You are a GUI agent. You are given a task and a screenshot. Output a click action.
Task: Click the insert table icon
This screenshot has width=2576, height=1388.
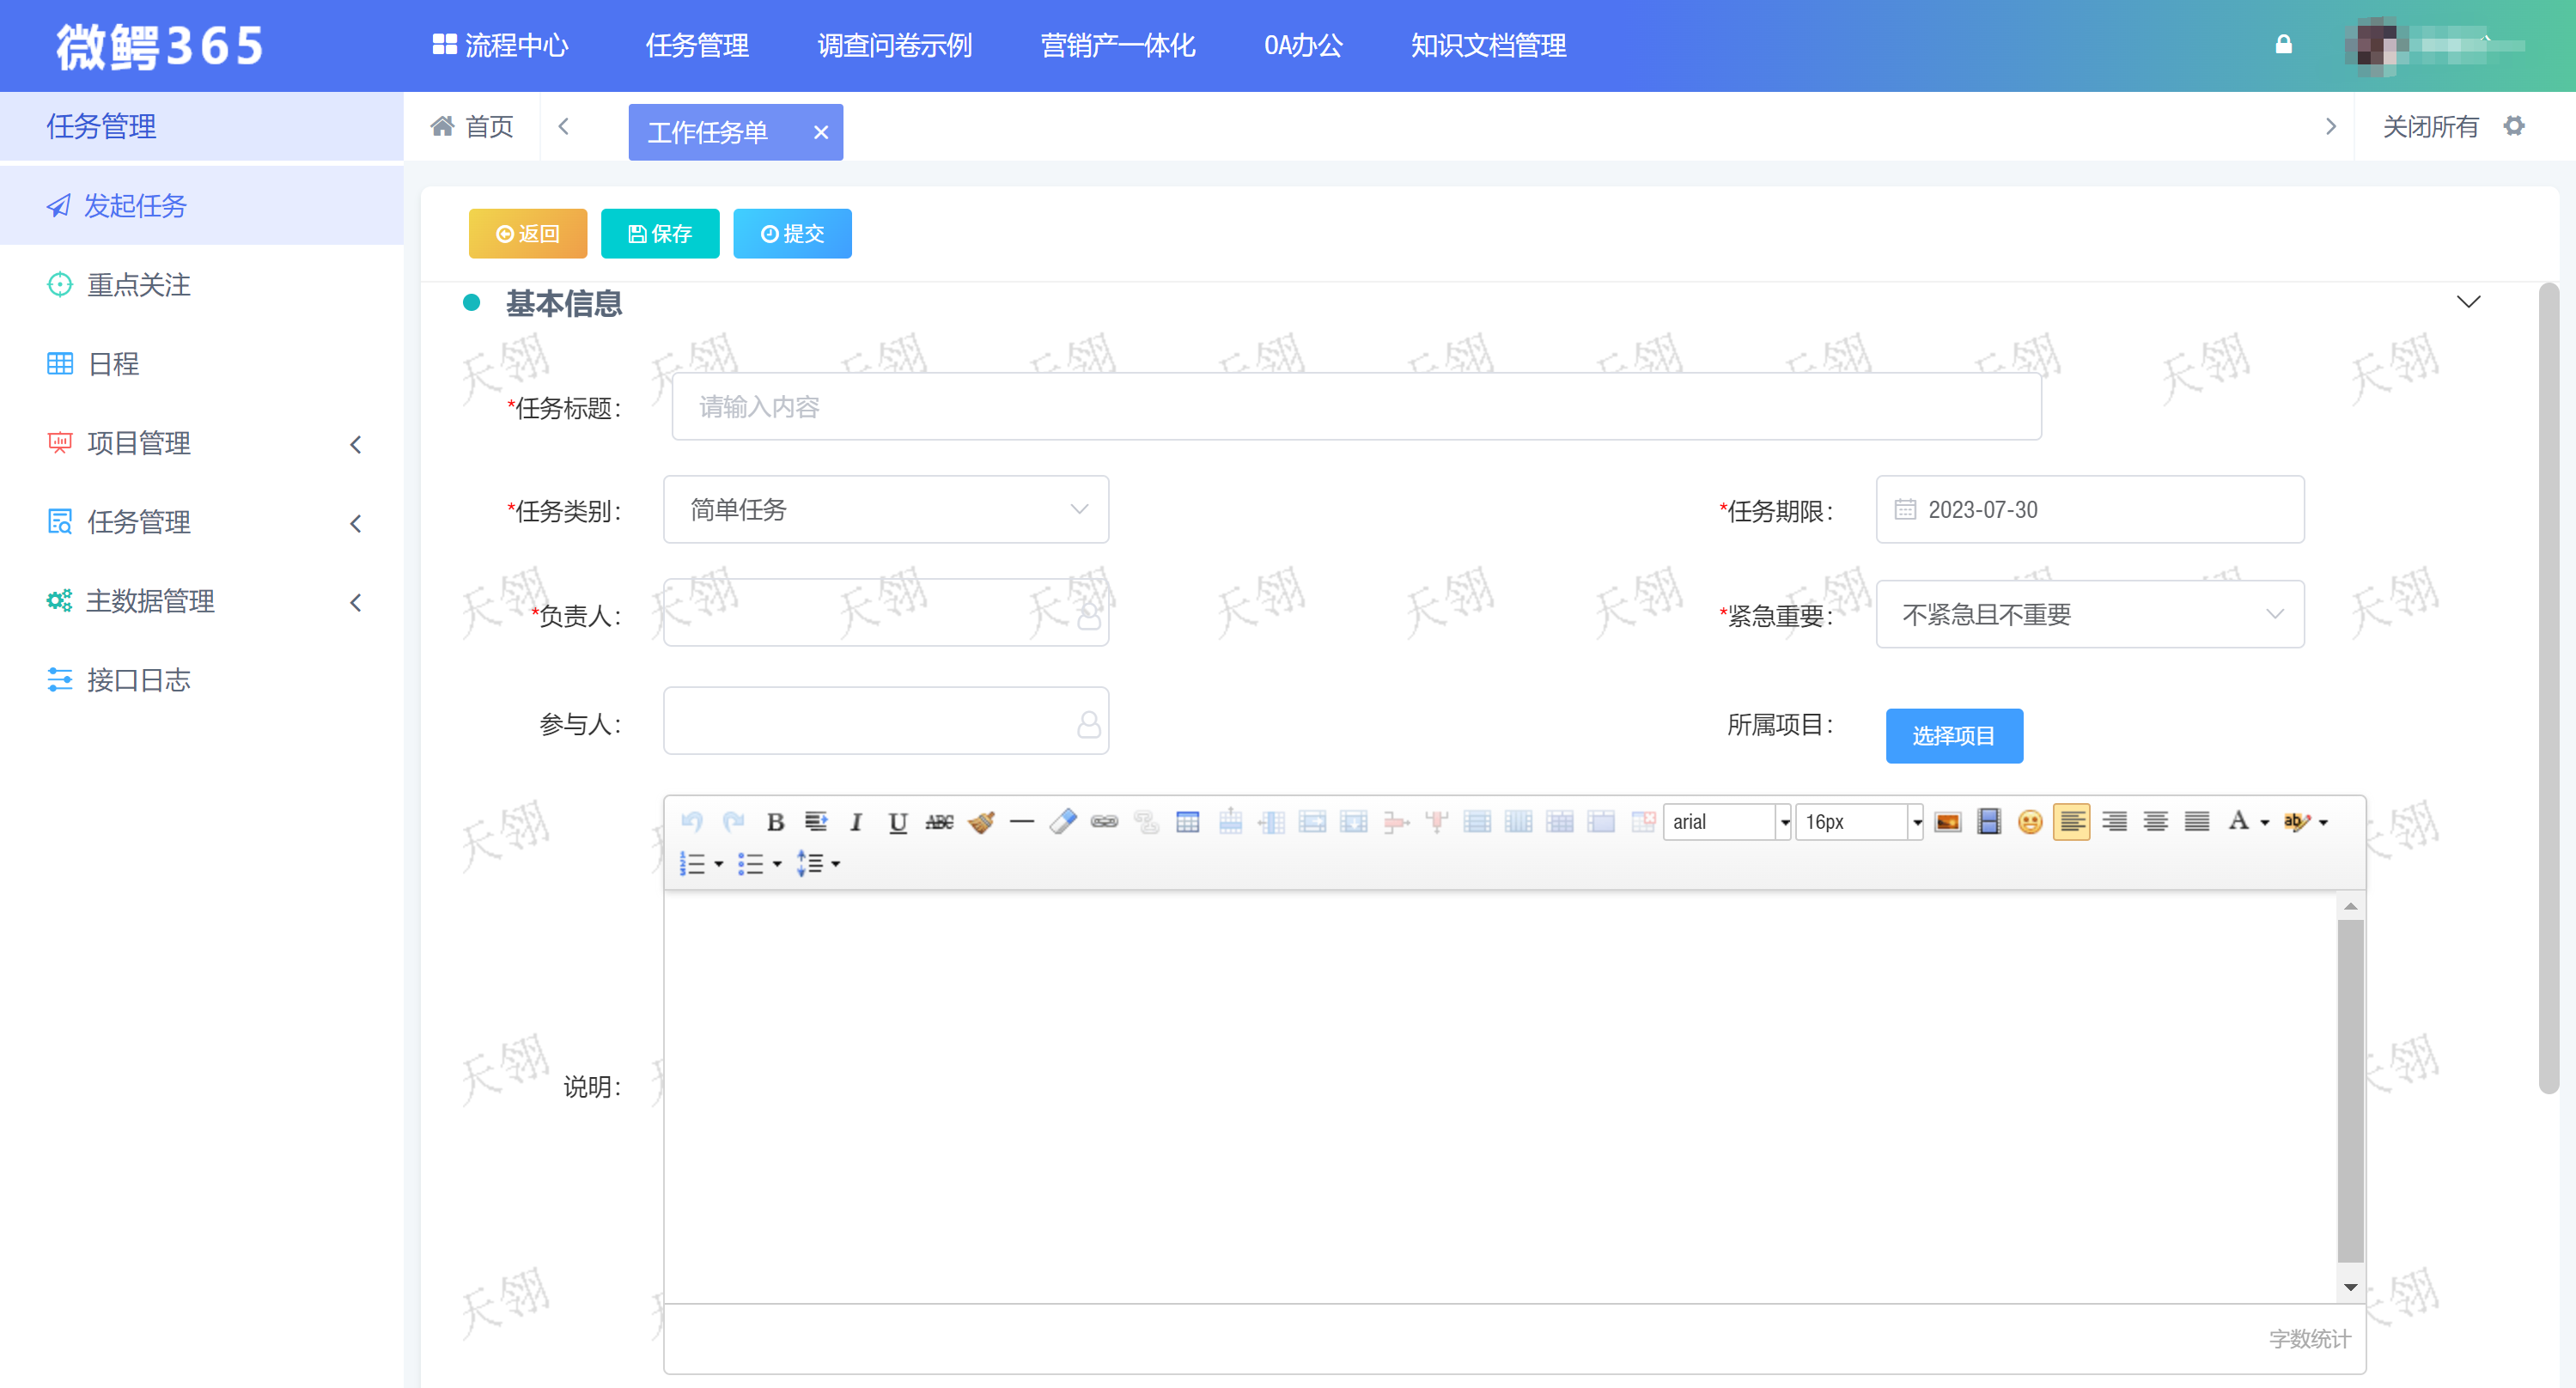point(1187,822)
